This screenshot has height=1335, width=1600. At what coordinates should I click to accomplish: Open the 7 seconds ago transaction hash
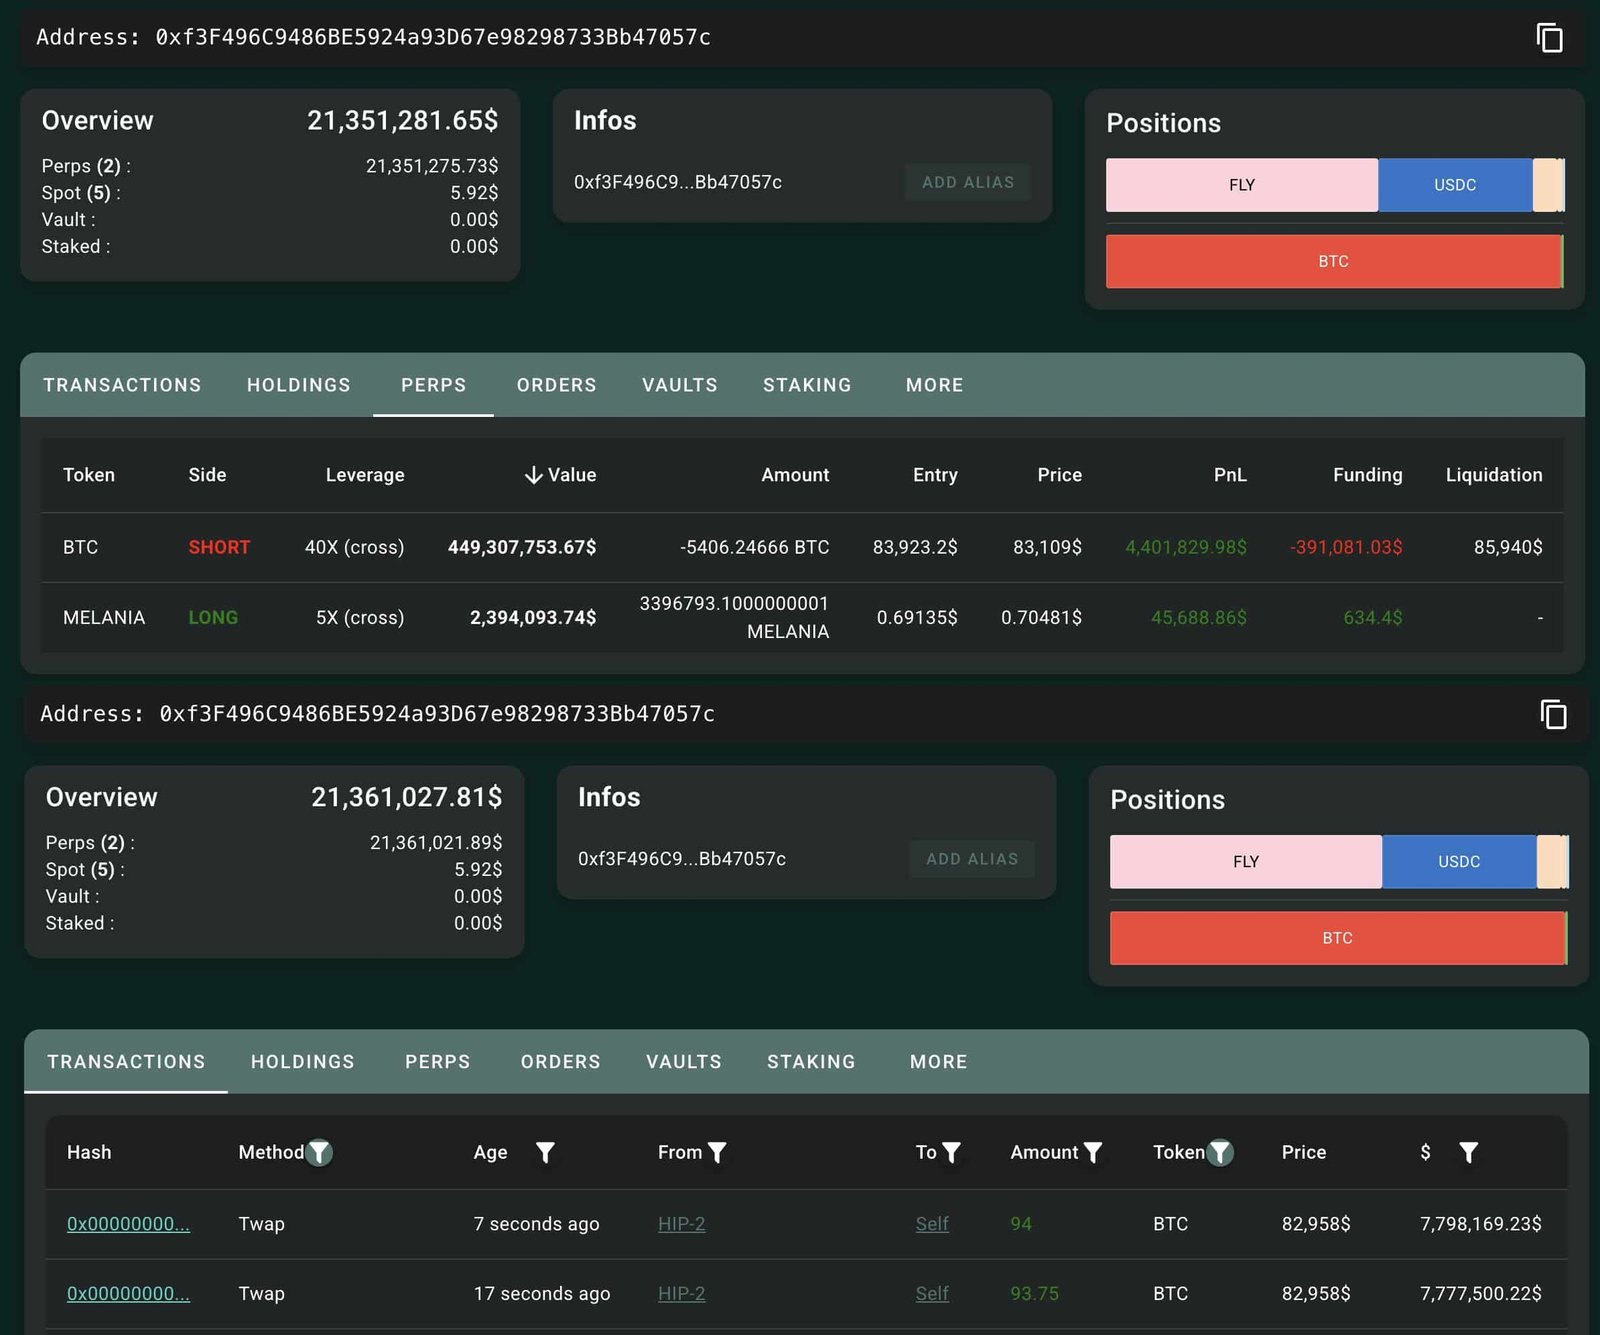pos(128,1224)
